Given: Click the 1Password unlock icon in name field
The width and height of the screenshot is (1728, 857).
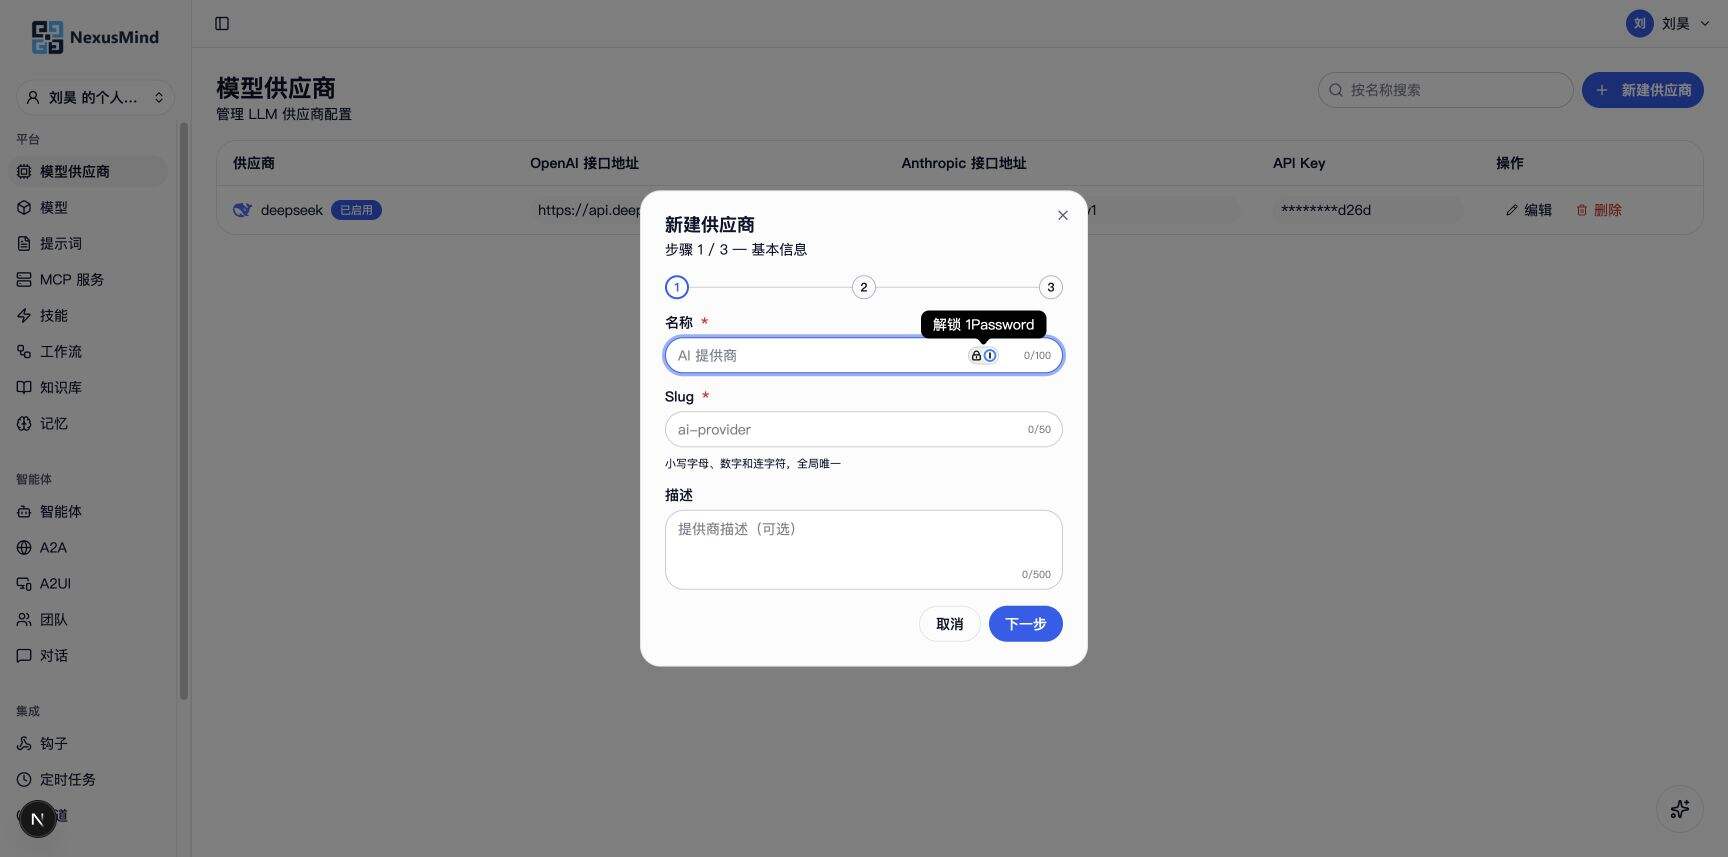Looking at the screenshot, I should click(983, 355).
